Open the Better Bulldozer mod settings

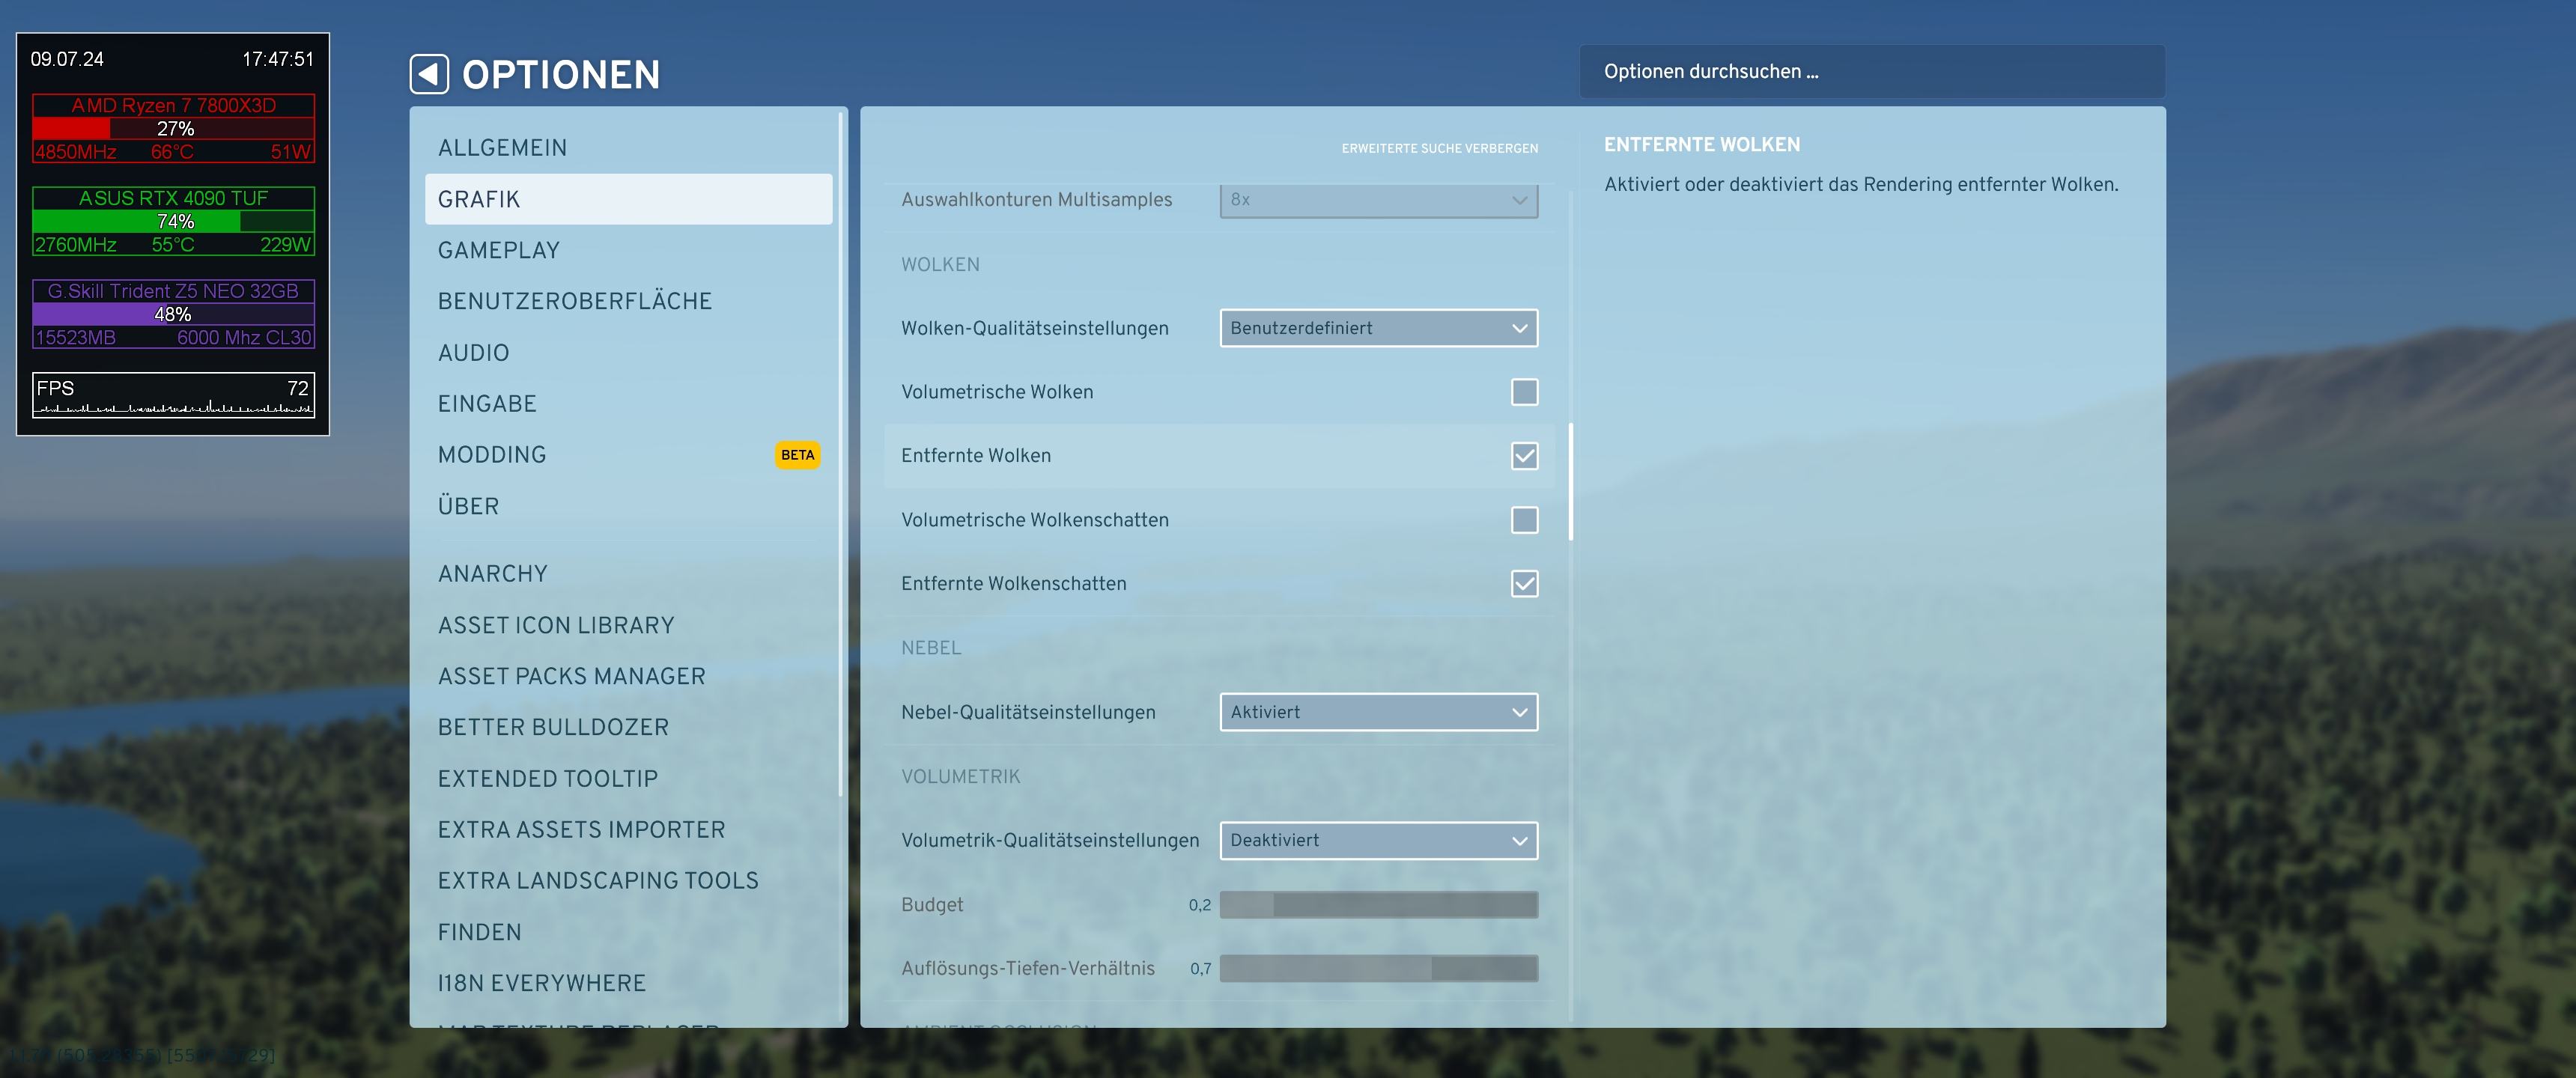click(x=553, y=727)
